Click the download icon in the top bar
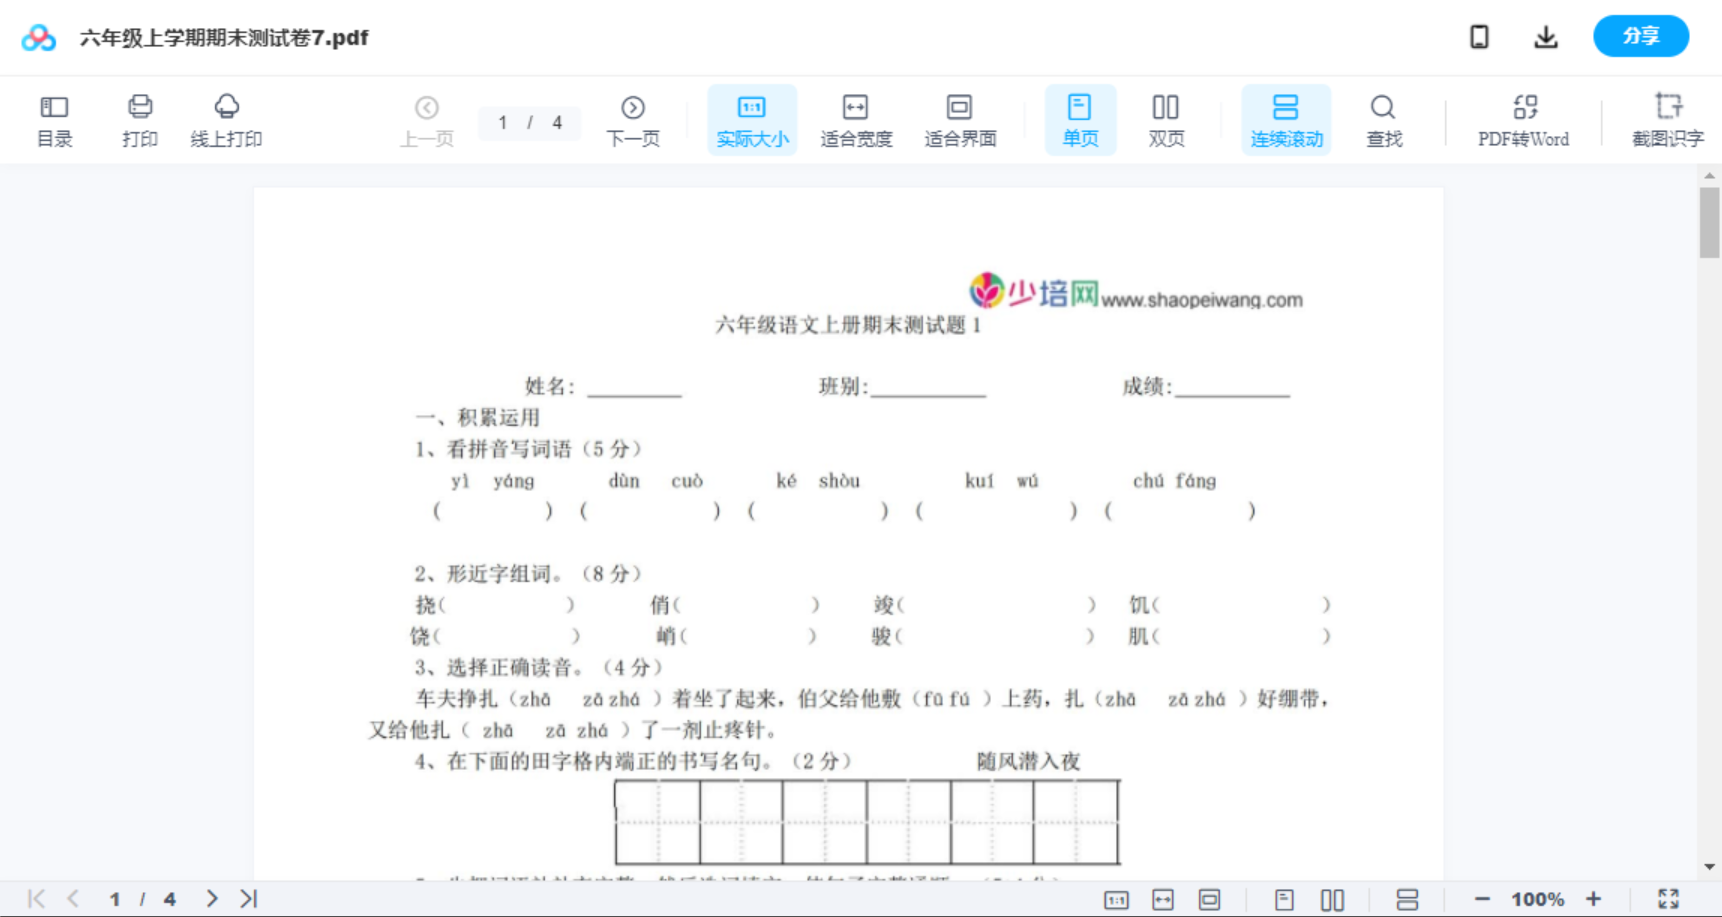Viewport: 1722px width, 917px height. coord(1545,36)
